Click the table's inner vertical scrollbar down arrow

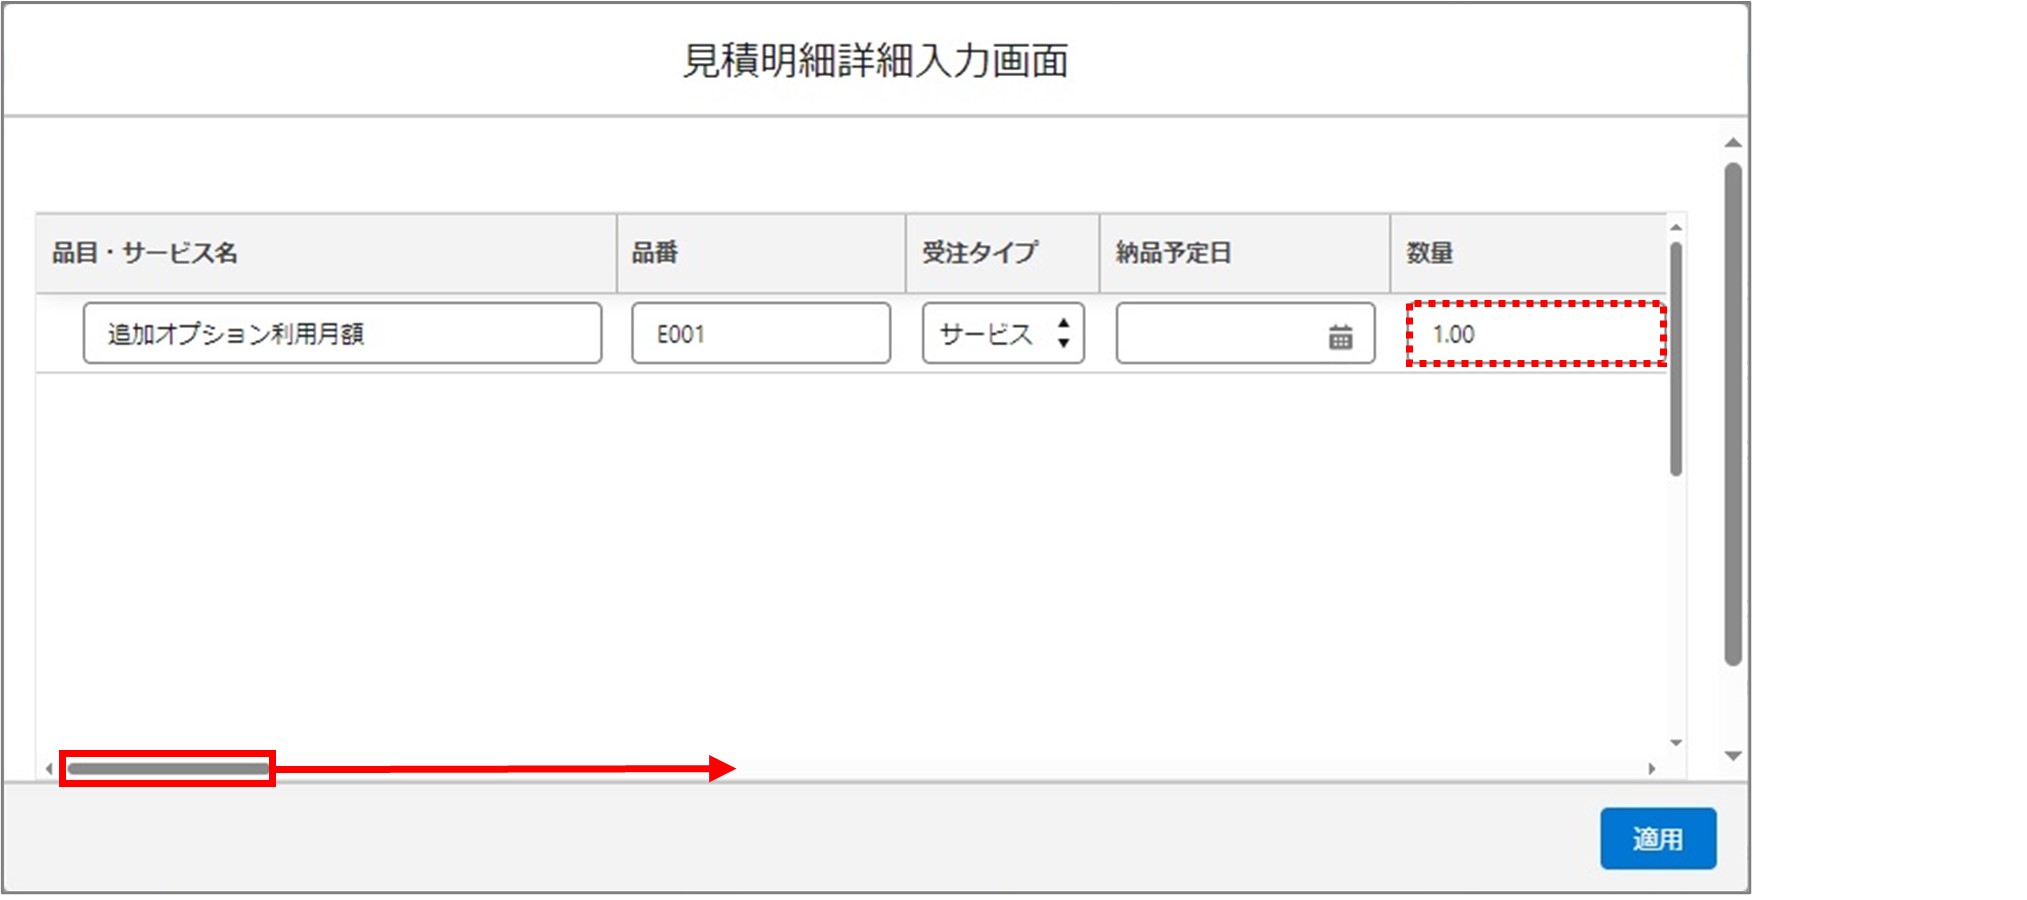[x=1676, y=743]
